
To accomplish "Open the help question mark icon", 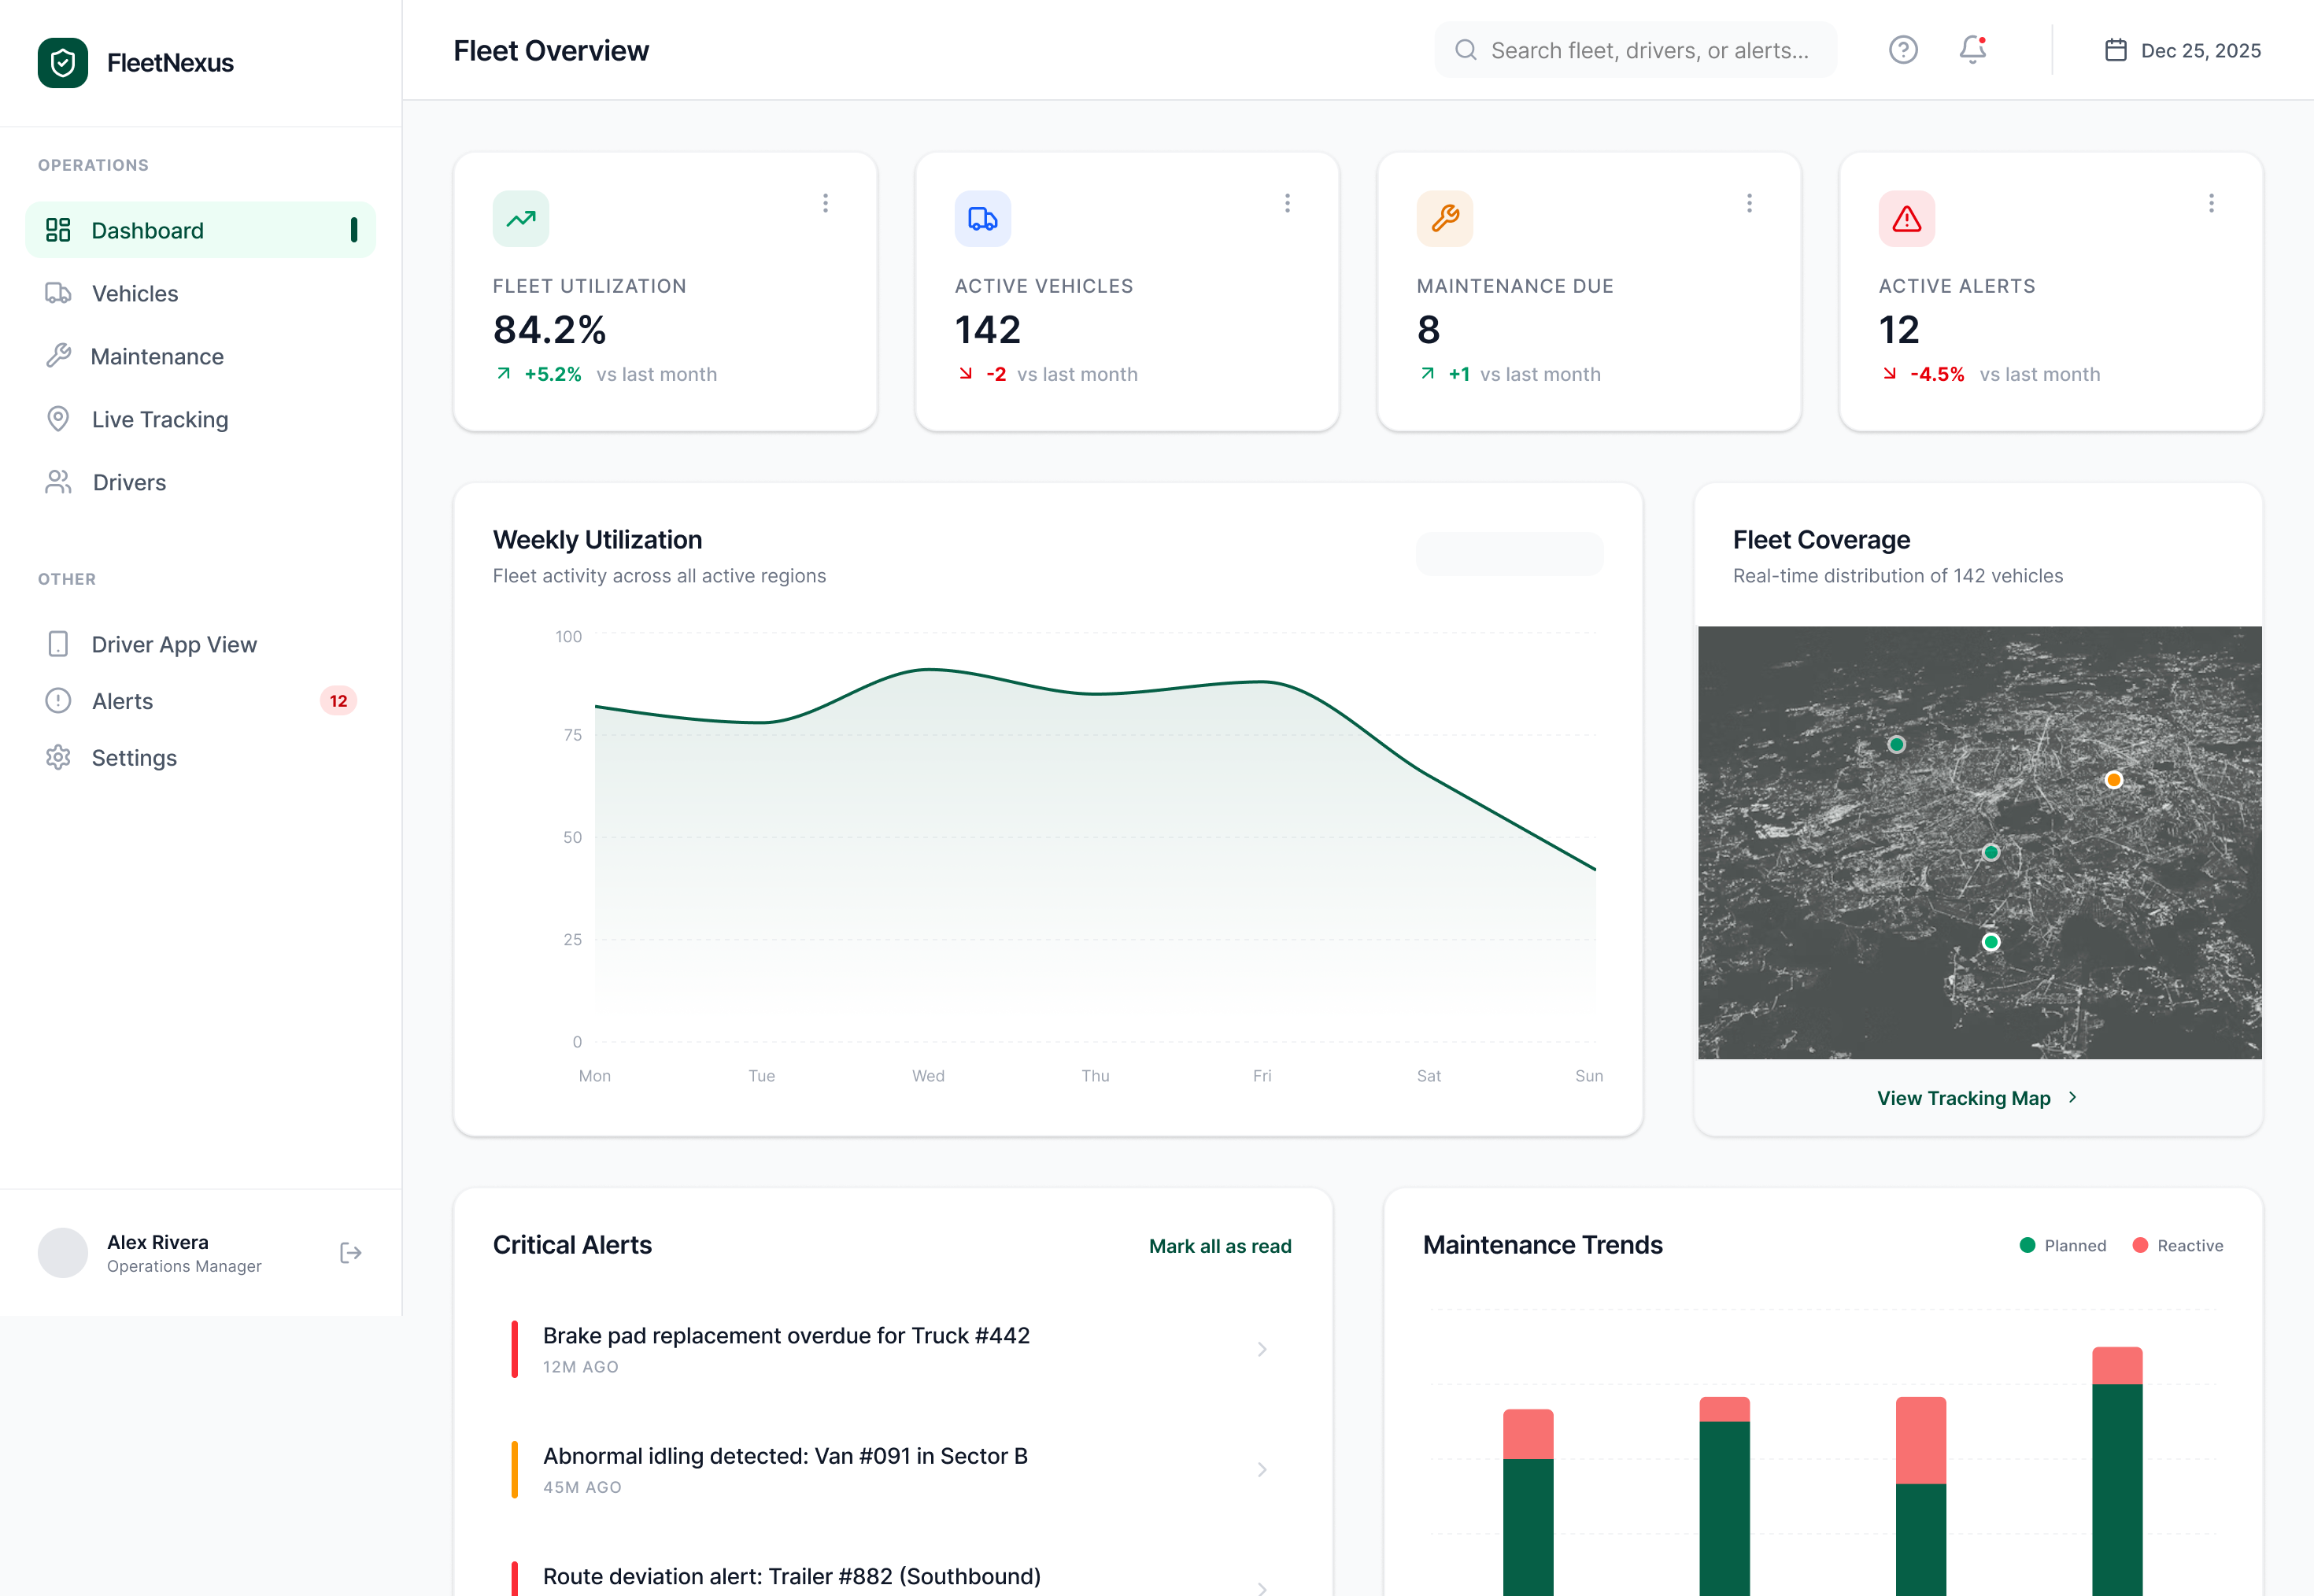I will 1903,49.
